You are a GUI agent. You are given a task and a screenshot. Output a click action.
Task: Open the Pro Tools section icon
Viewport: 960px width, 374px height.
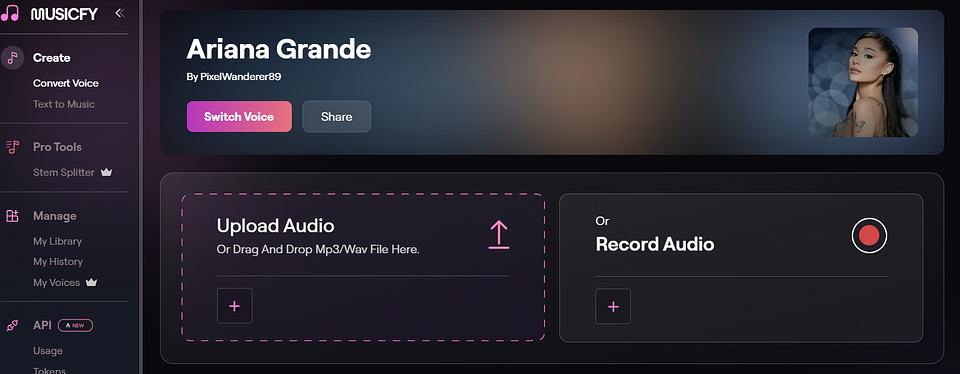[12, 147]
